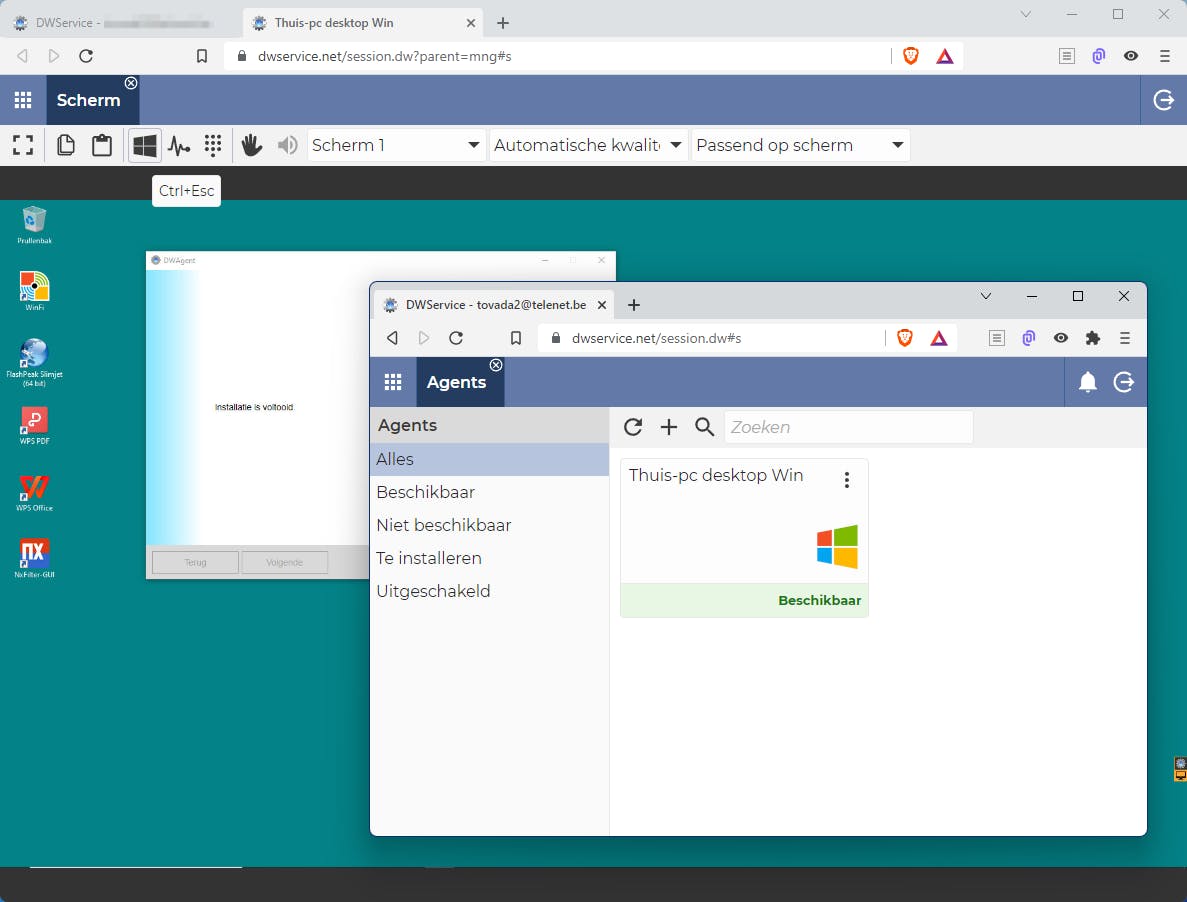Open a new tab in the outer browser
Viewport: 1187px width, 902px height.
tap(503, 23)
